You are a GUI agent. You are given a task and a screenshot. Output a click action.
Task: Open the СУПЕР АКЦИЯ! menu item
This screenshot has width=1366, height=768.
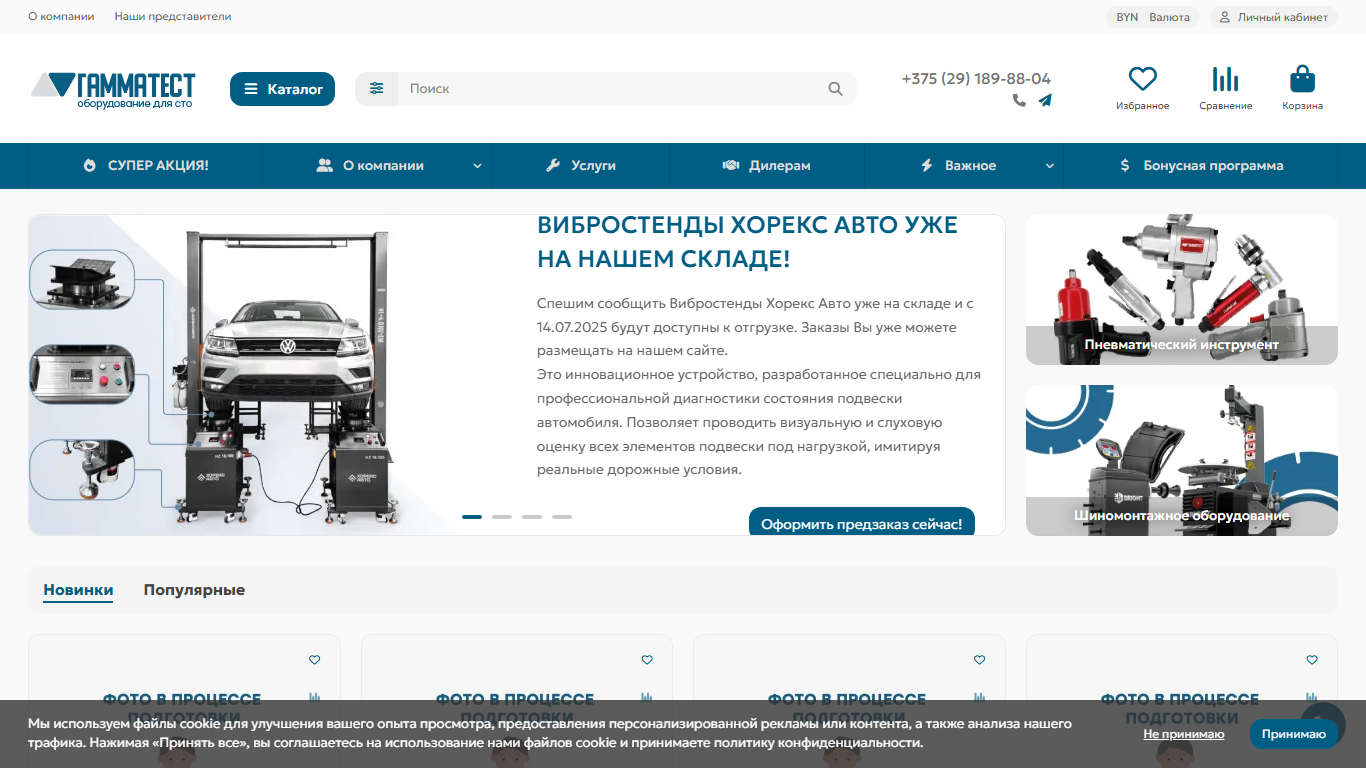click(145, 166)
